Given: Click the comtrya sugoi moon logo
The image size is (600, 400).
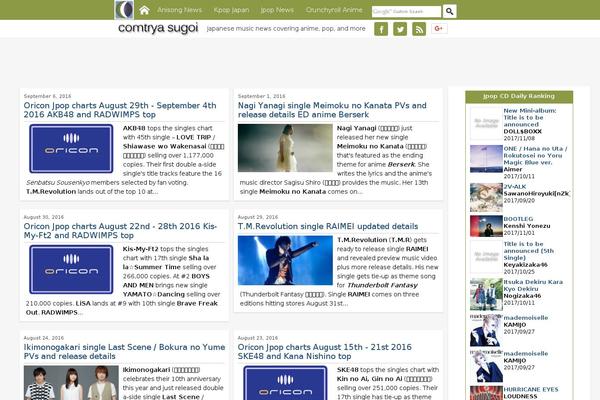Looking at the screenshot, I should [x=124, y=10].
